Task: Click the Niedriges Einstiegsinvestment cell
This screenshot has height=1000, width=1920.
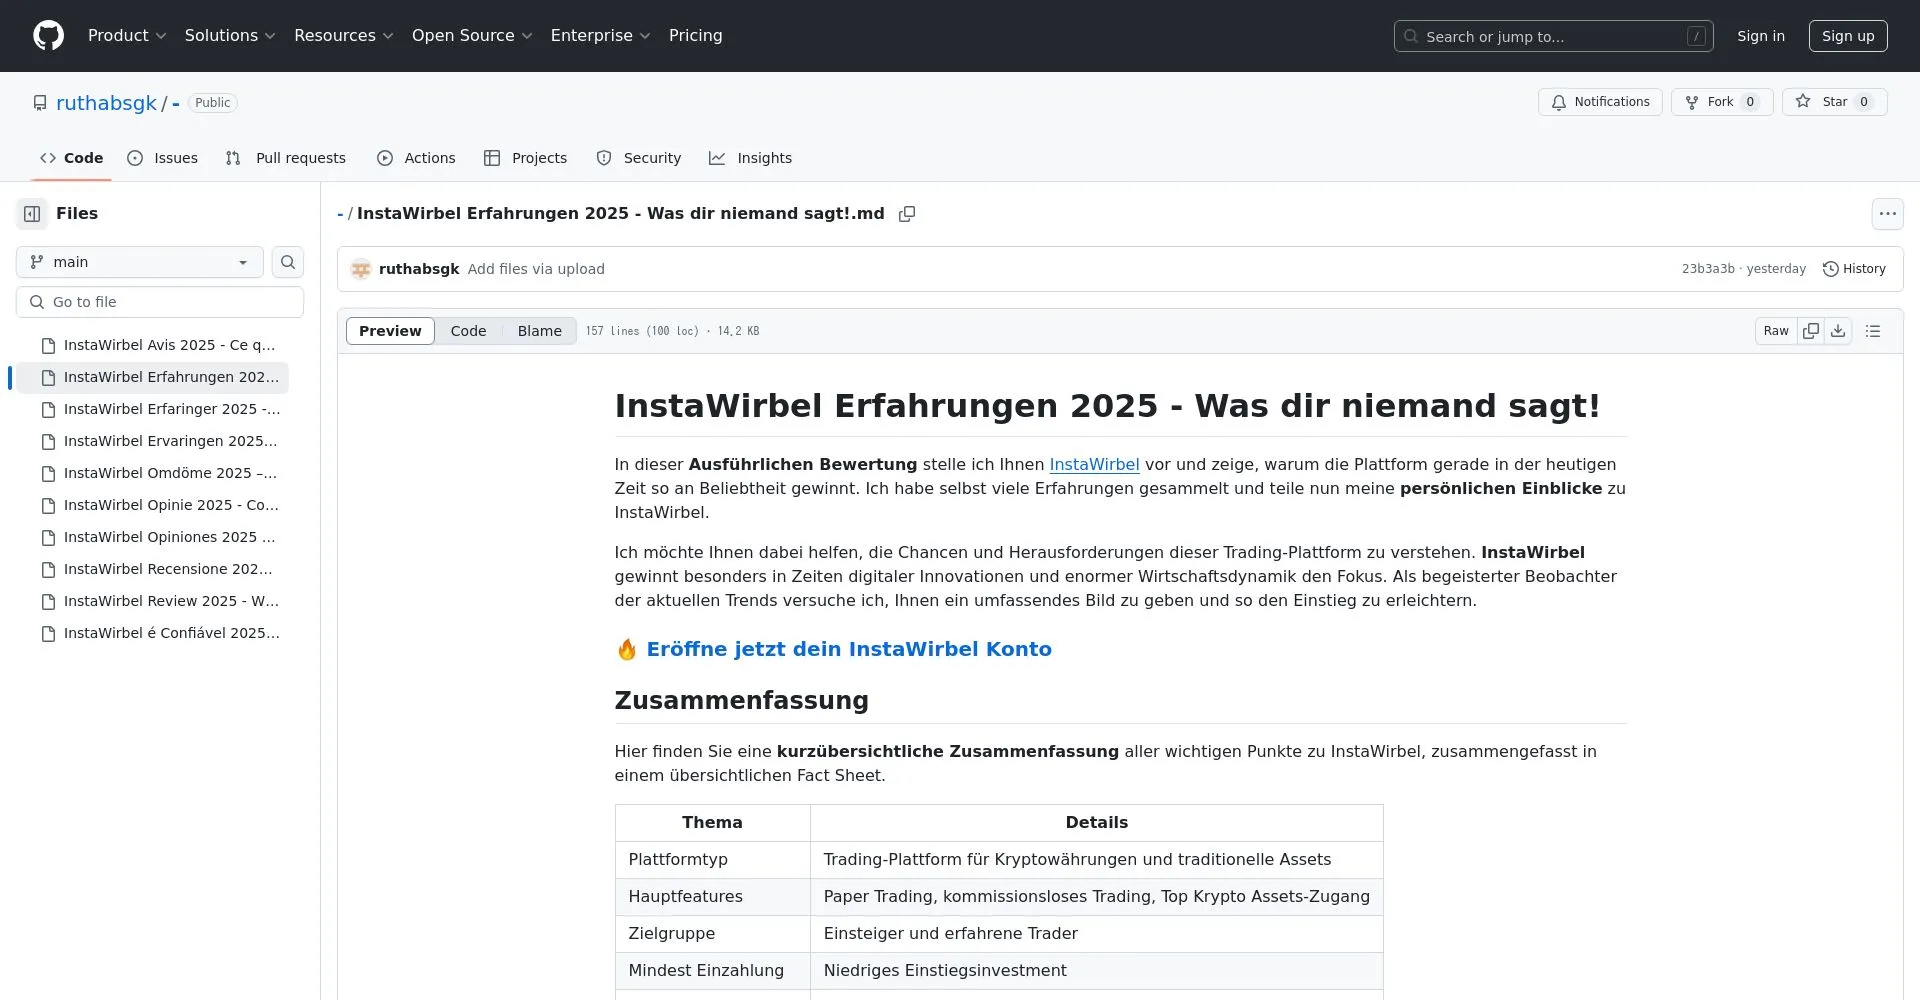Action: pos(1096,971)
